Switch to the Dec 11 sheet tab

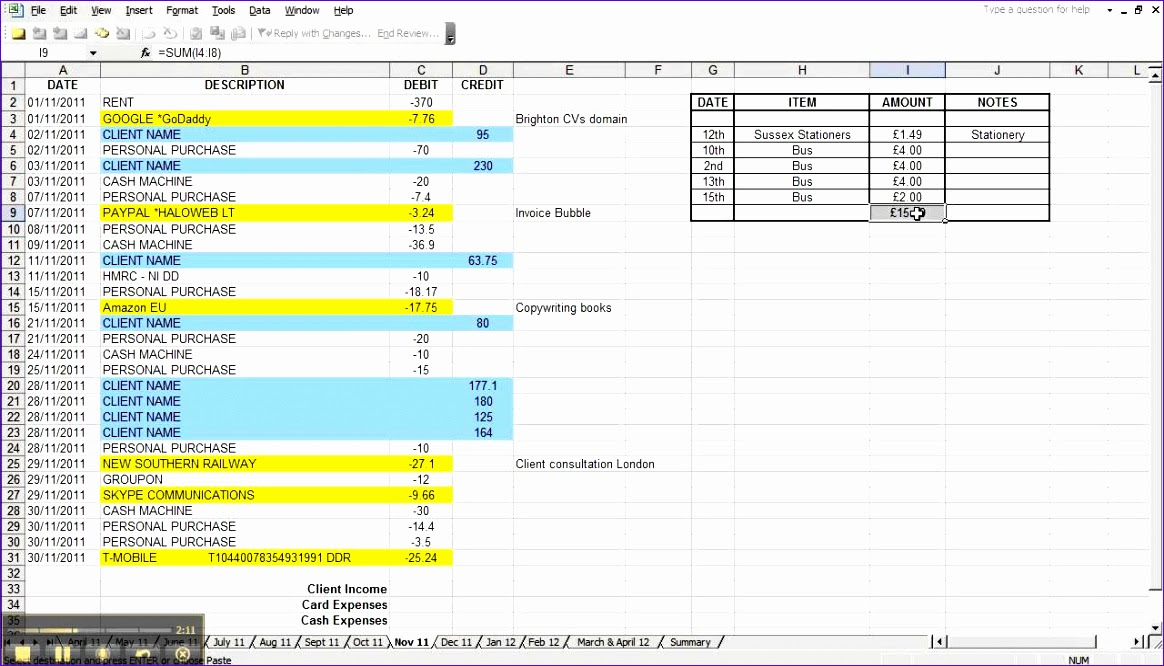tap(456, 642)
